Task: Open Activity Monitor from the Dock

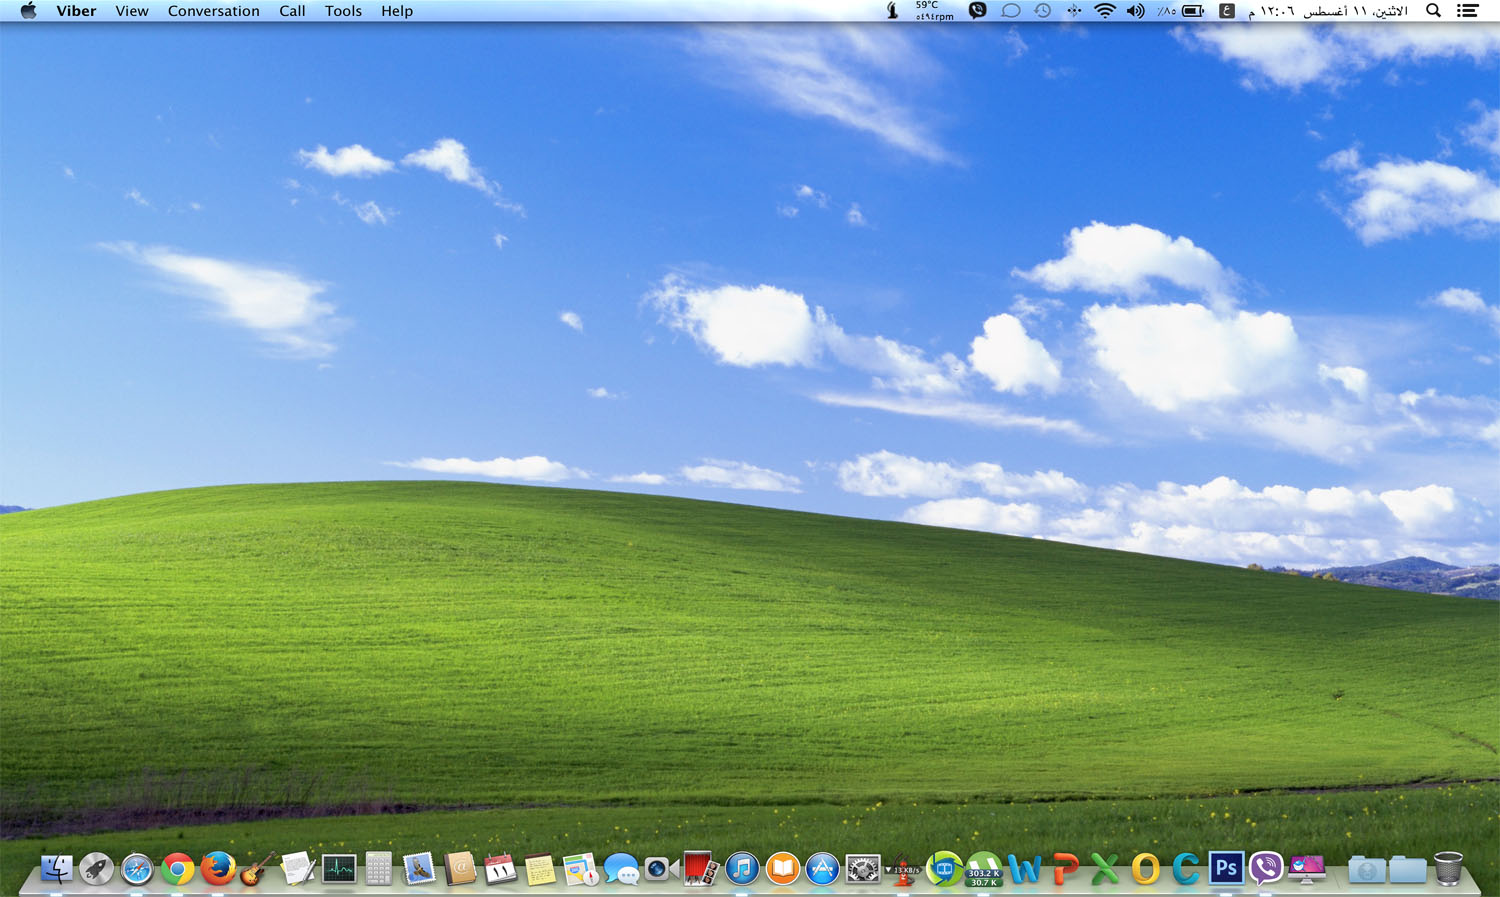Action: (x=339, y=868)
